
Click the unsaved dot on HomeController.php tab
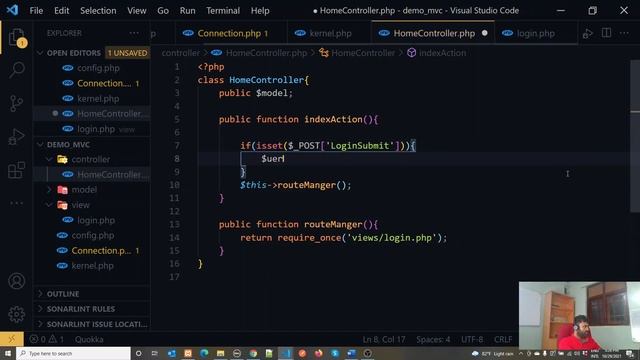(x=484, y=33)
